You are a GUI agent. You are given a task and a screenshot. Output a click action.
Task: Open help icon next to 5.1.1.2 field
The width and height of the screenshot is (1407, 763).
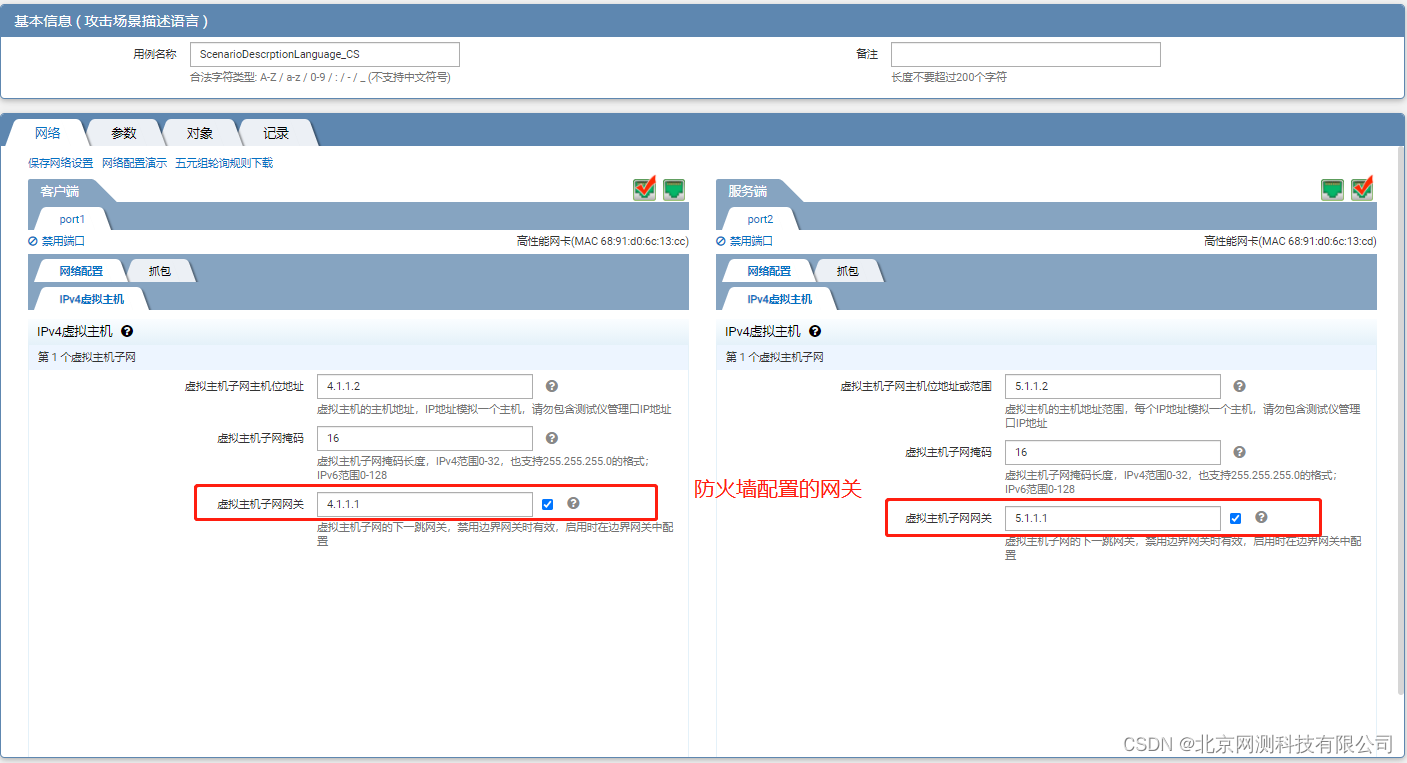point(1240,386)
